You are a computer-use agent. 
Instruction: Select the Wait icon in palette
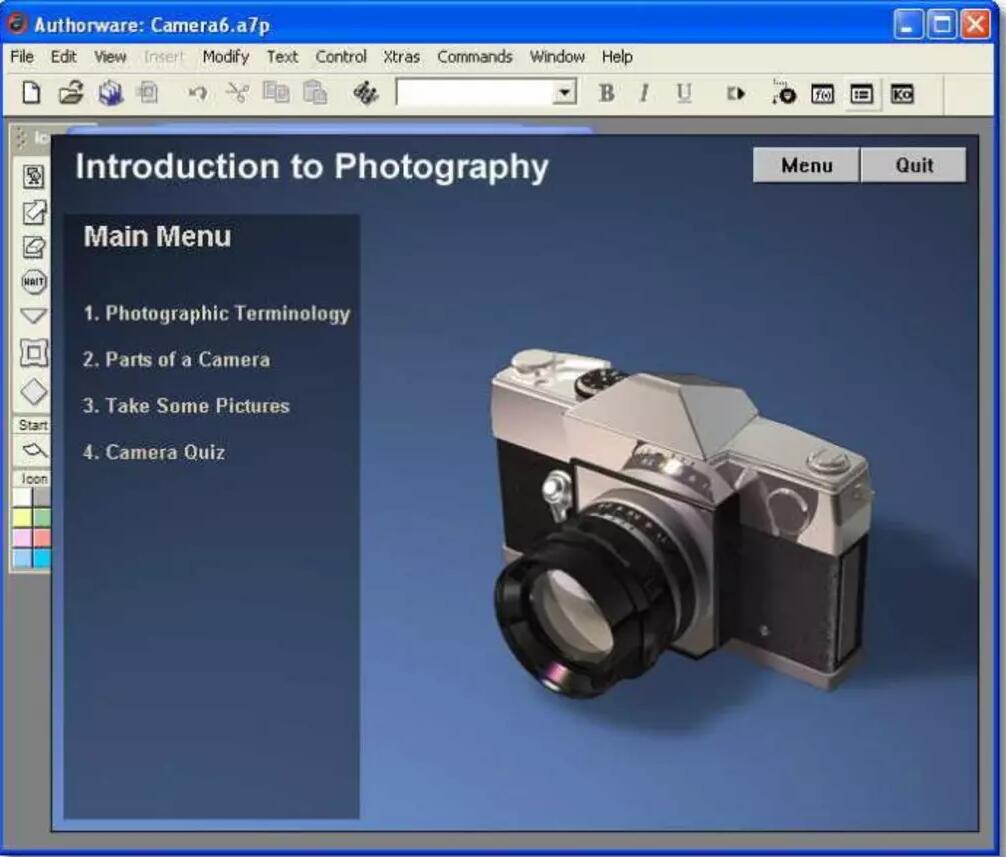tap(34, 282)
